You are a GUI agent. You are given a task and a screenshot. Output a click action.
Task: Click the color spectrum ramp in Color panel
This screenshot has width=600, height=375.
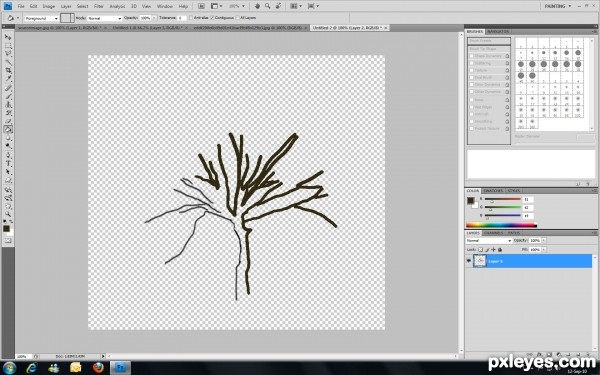[x=501, y=225]
